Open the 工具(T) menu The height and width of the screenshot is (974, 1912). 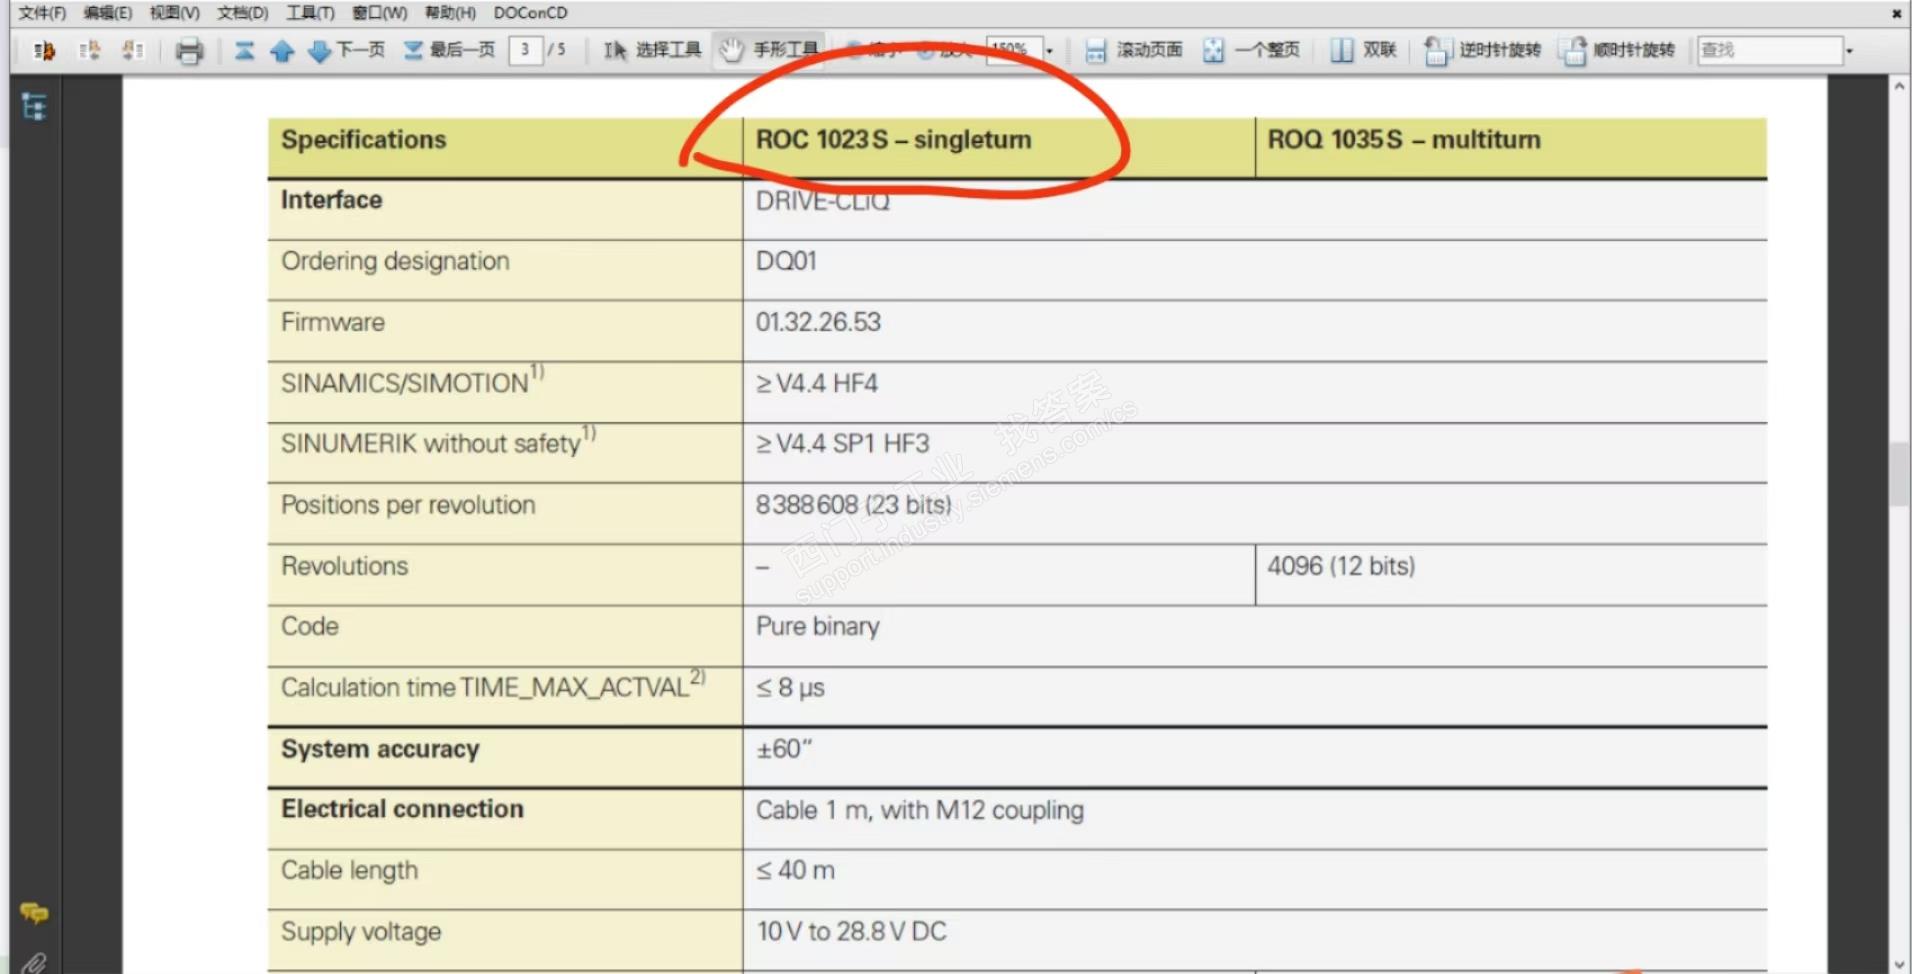click(310, 13)
